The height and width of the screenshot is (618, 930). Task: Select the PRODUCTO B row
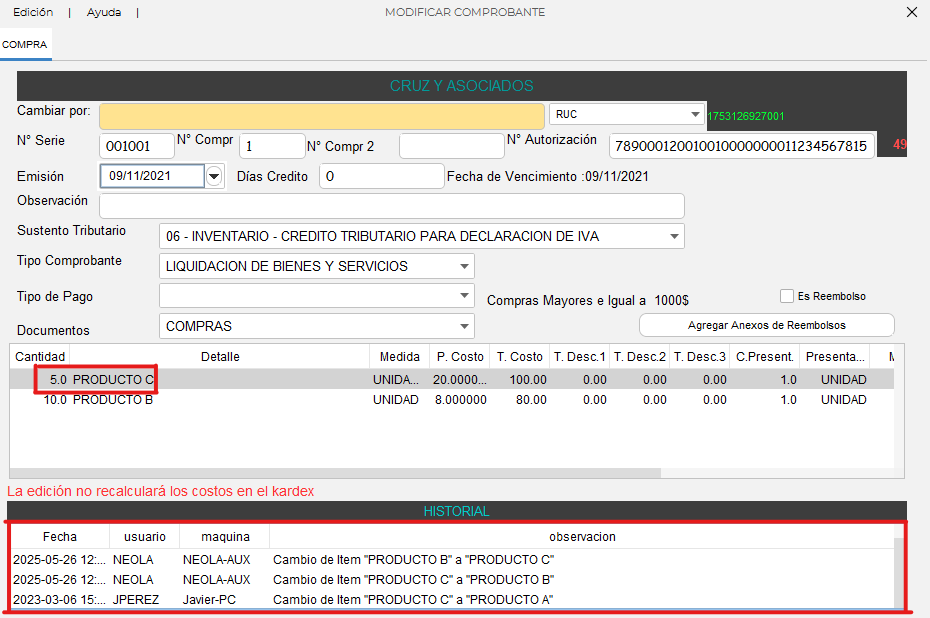[200, 400]
